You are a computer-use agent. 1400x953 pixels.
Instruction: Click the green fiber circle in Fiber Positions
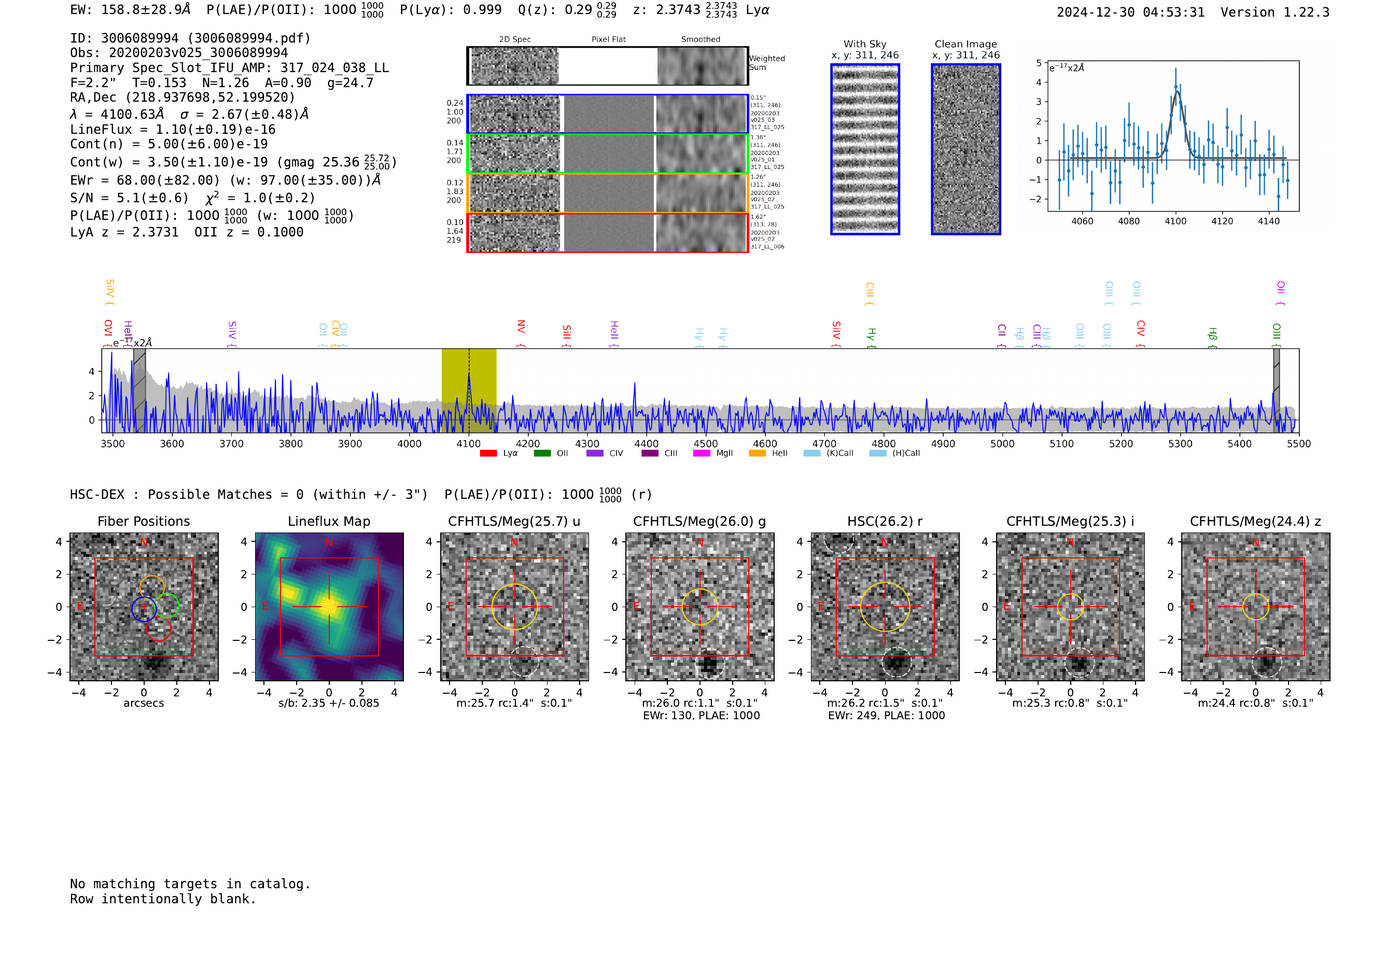pos(167,606)
